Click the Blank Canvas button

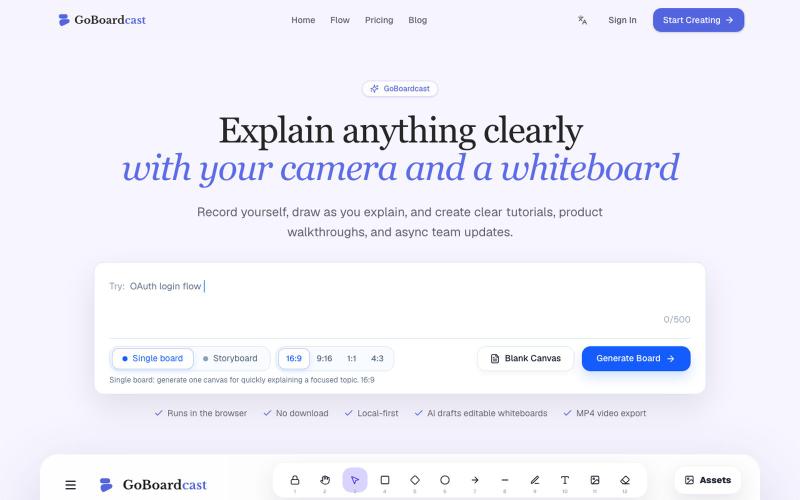[x=526, y=359]
